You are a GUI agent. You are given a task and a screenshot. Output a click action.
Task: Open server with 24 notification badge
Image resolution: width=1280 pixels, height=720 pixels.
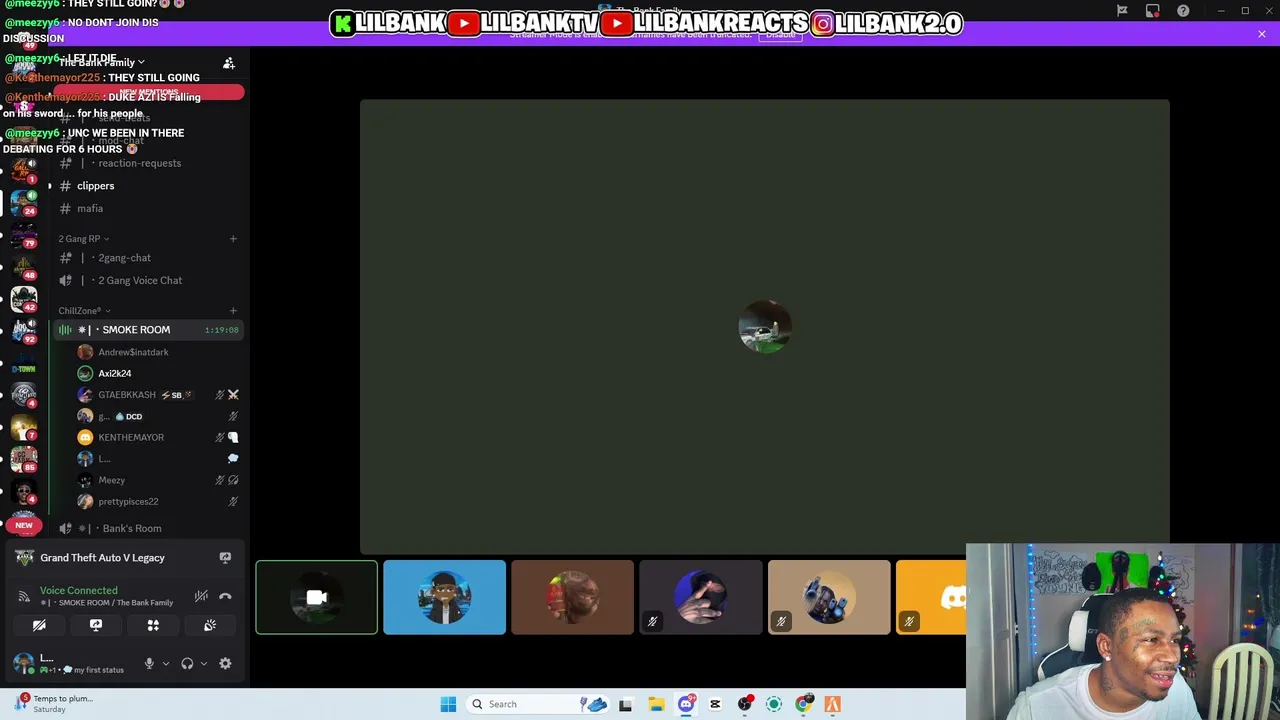point(24,202)
